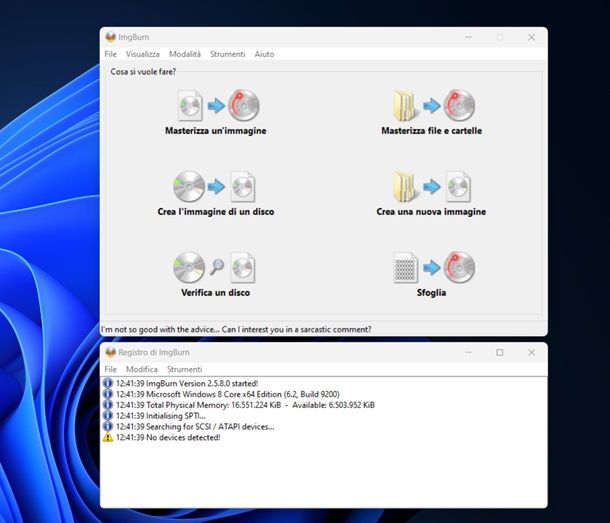Open the Visualizza menu
The height and width of the screenshot is (523, 610).
coord(142,54)
